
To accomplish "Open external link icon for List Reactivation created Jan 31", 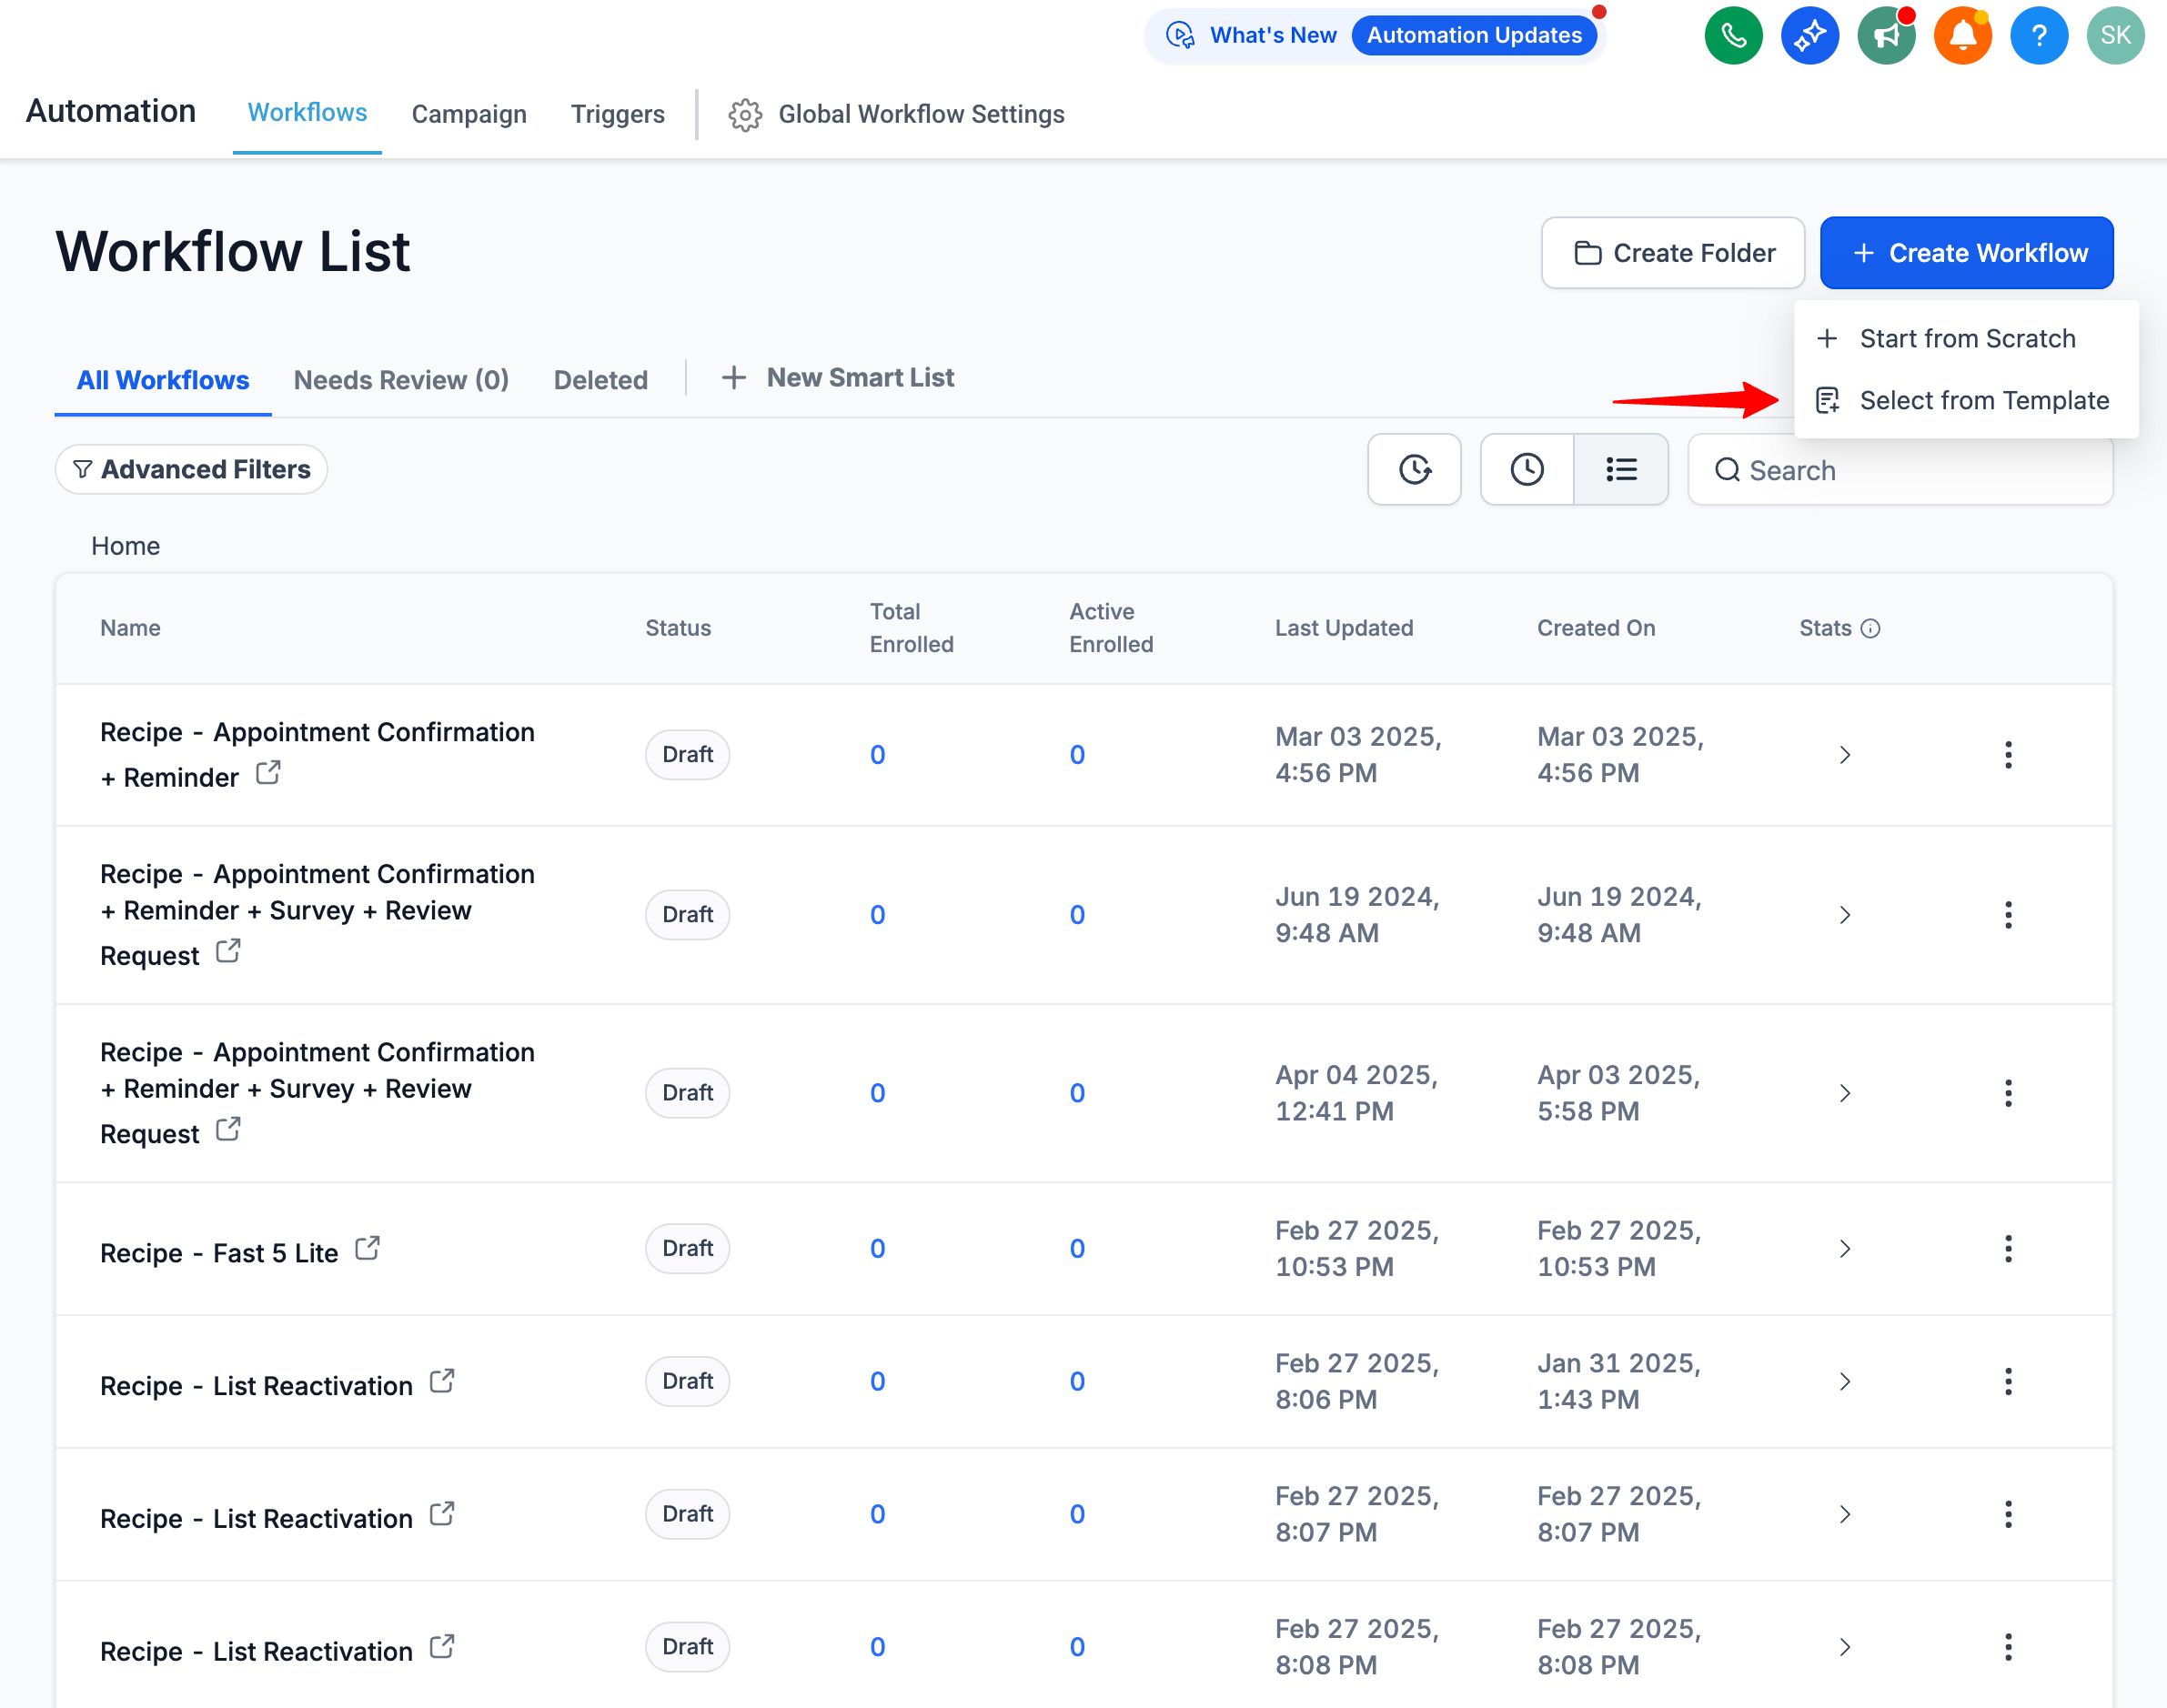I will (x=442, y=1381).
